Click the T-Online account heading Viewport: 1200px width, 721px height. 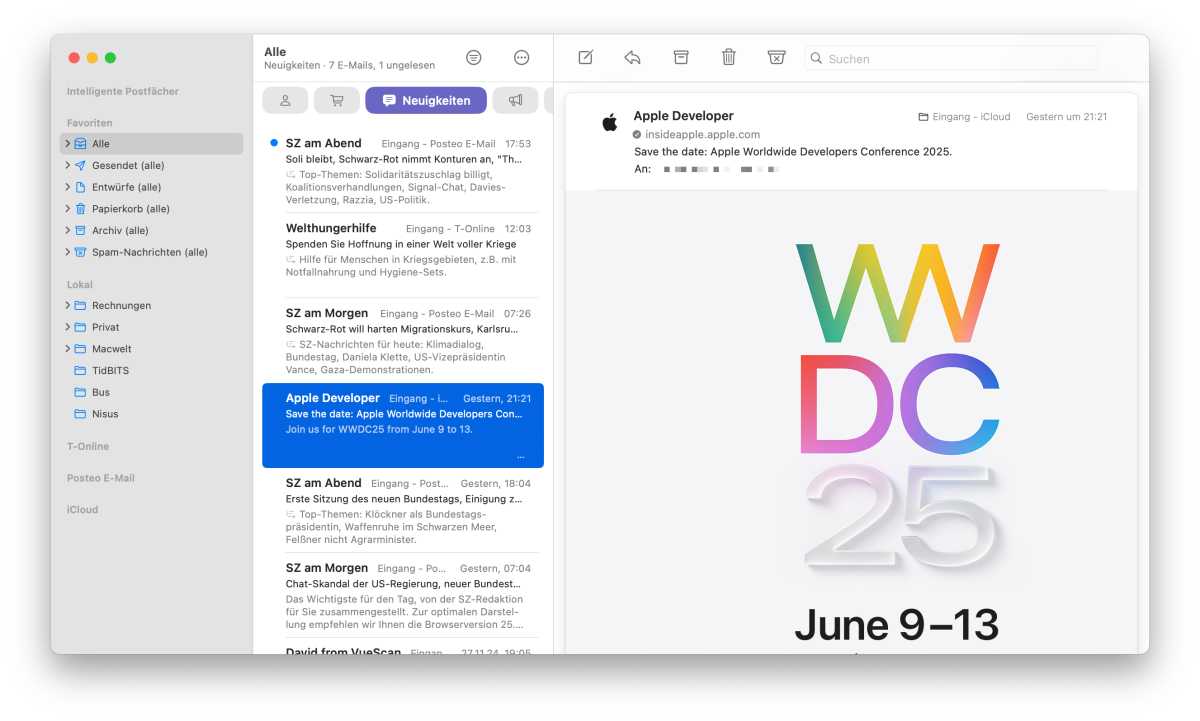(88, 446)
